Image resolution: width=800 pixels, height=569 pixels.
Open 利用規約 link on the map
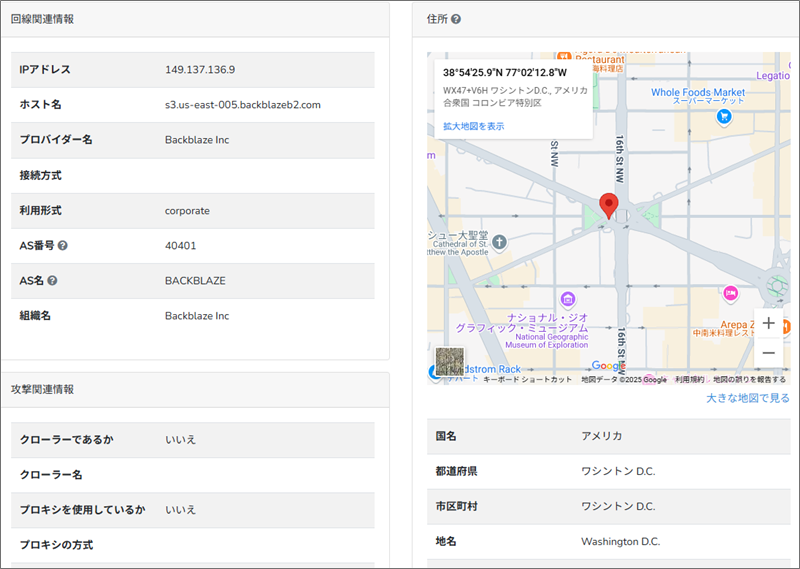tap(690, 379)
